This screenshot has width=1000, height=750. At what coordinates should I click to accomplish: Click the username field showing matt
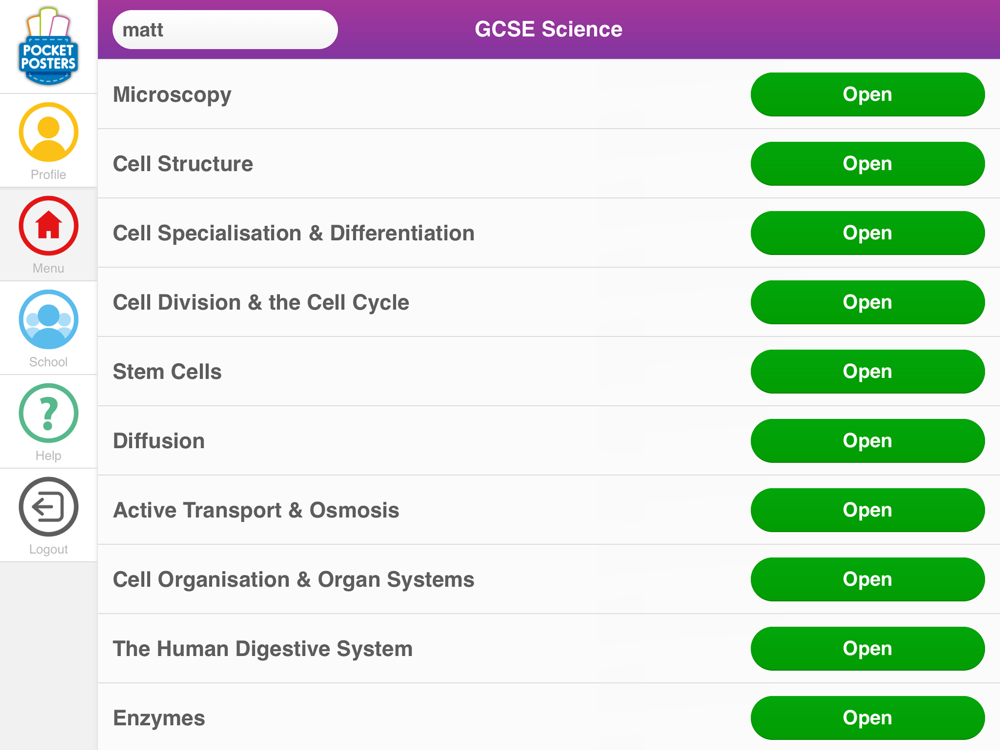pos(225,30)
